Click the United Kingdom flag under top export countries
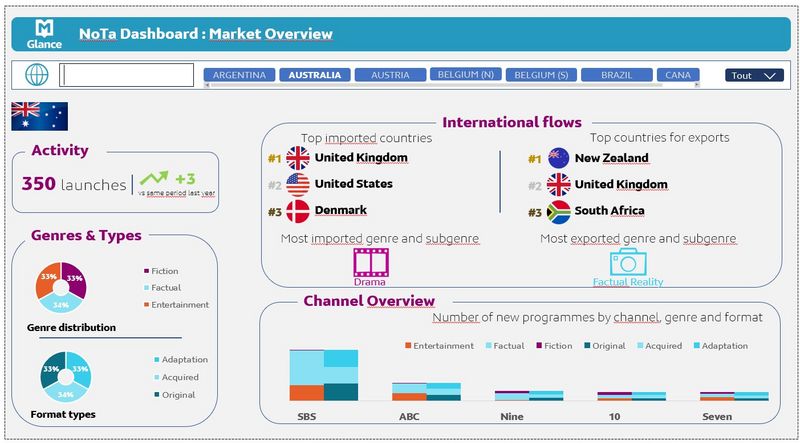 pos(558,184)
